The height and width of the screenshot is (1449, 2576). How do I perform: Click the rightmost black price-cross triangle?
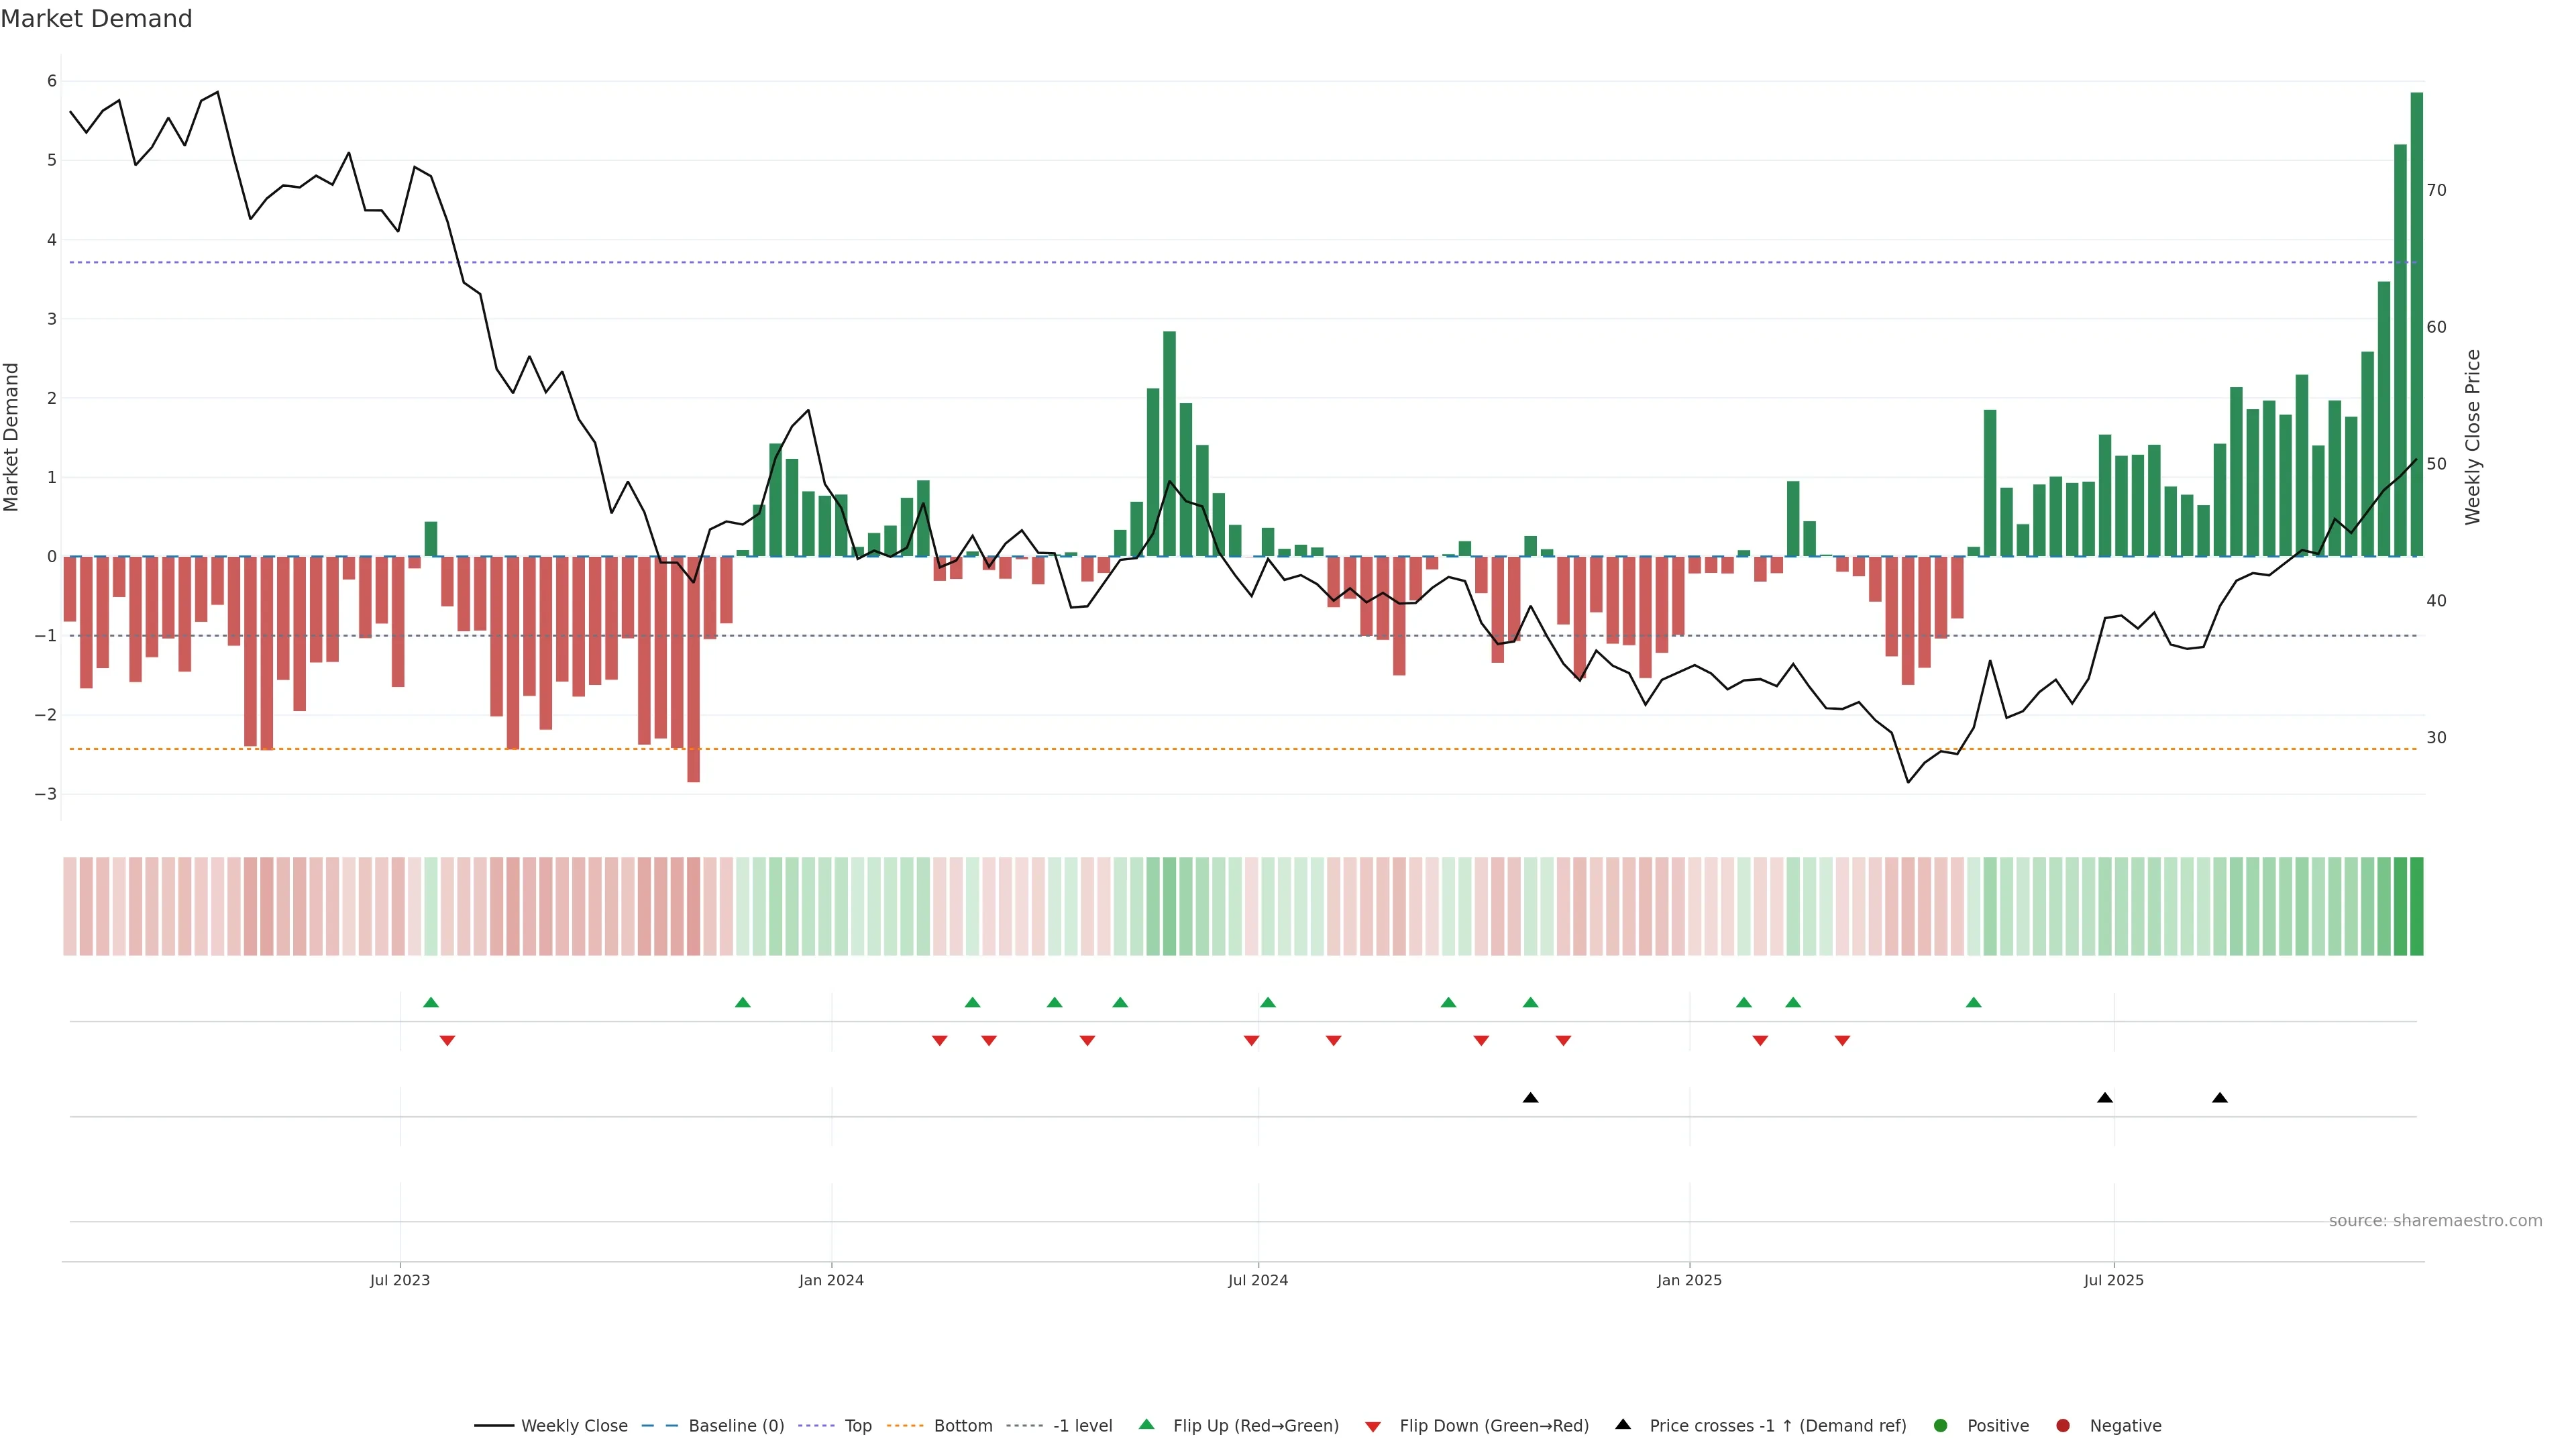coord(2220,1098)
